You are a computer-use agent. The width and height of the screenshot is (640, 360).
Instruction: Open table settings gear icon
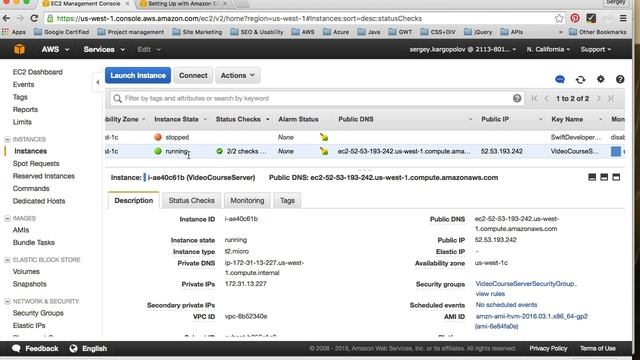(x=600, y=79)
